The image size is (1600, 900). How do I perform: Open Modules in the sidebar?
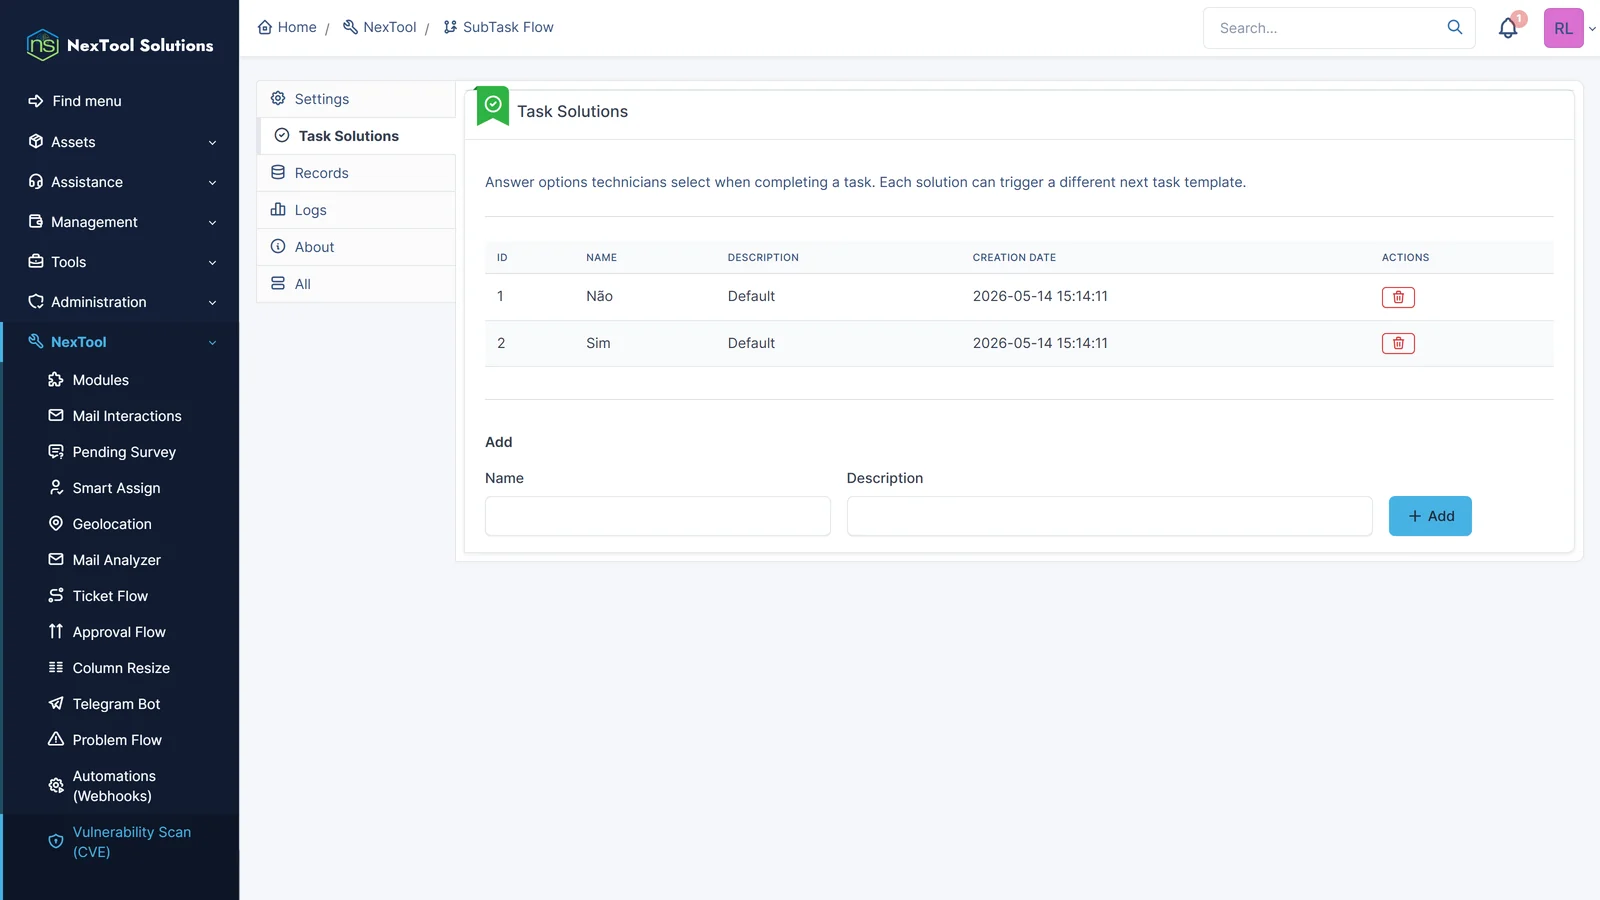(101, 380)
